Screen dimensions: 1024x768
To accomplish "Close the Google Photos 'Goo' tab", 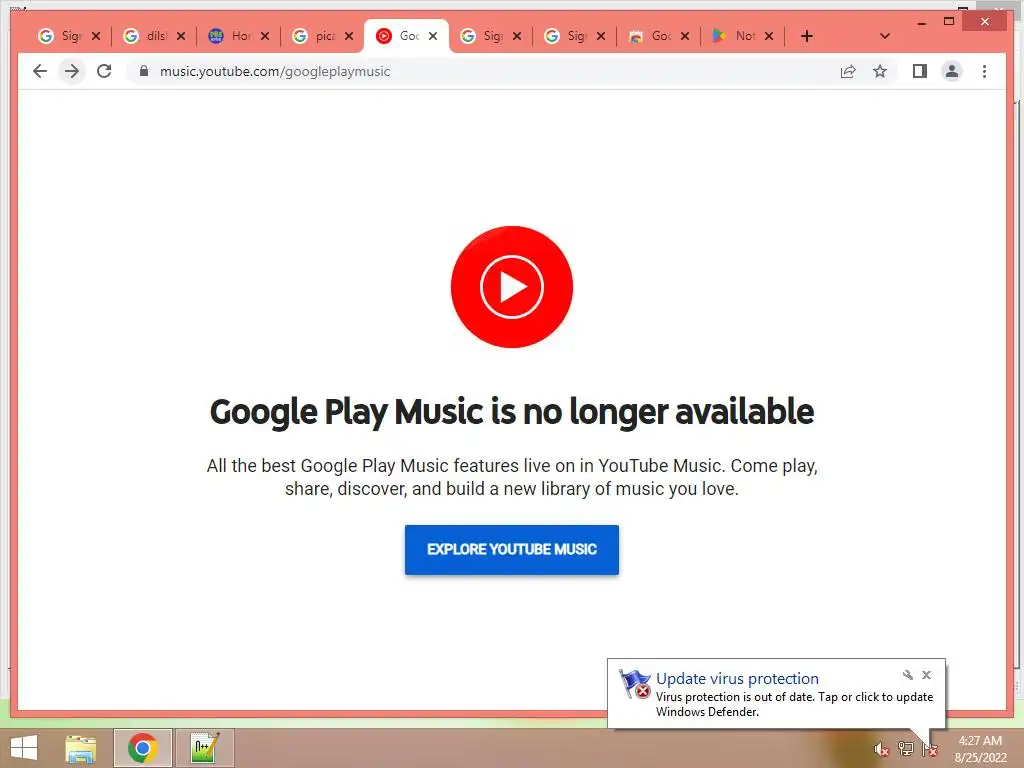I will point(685,36).
